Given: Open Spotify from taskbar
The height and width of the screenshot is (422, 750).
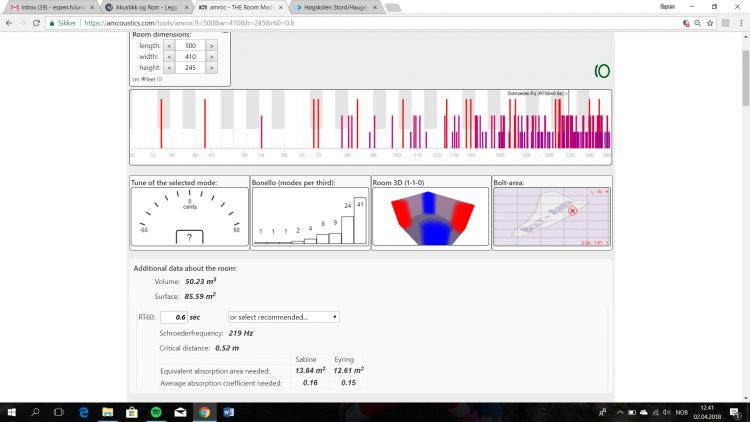Looking at the screenshot, I should tap(156, 412).
